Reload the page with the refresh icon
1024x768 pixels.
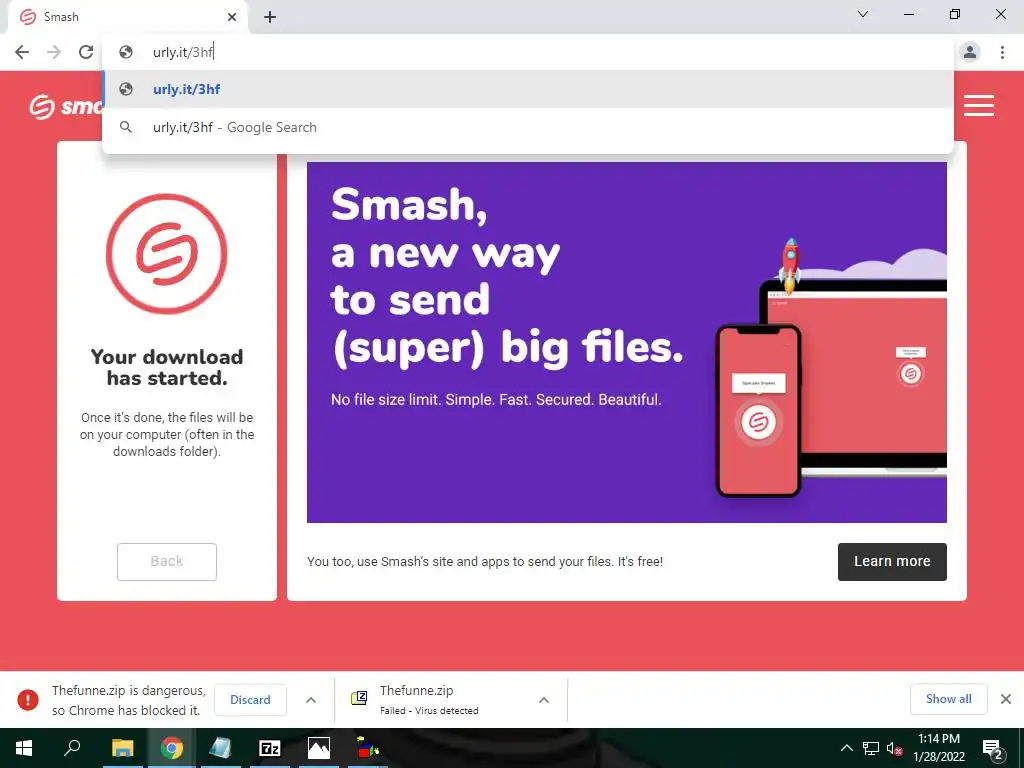(x=86, y=52)
